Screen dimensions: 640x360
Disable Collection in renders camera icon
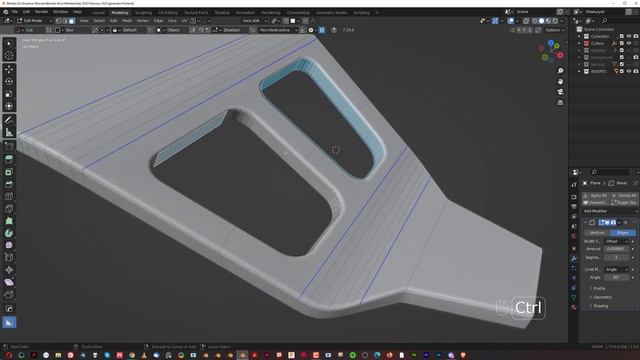coord(636,36)
